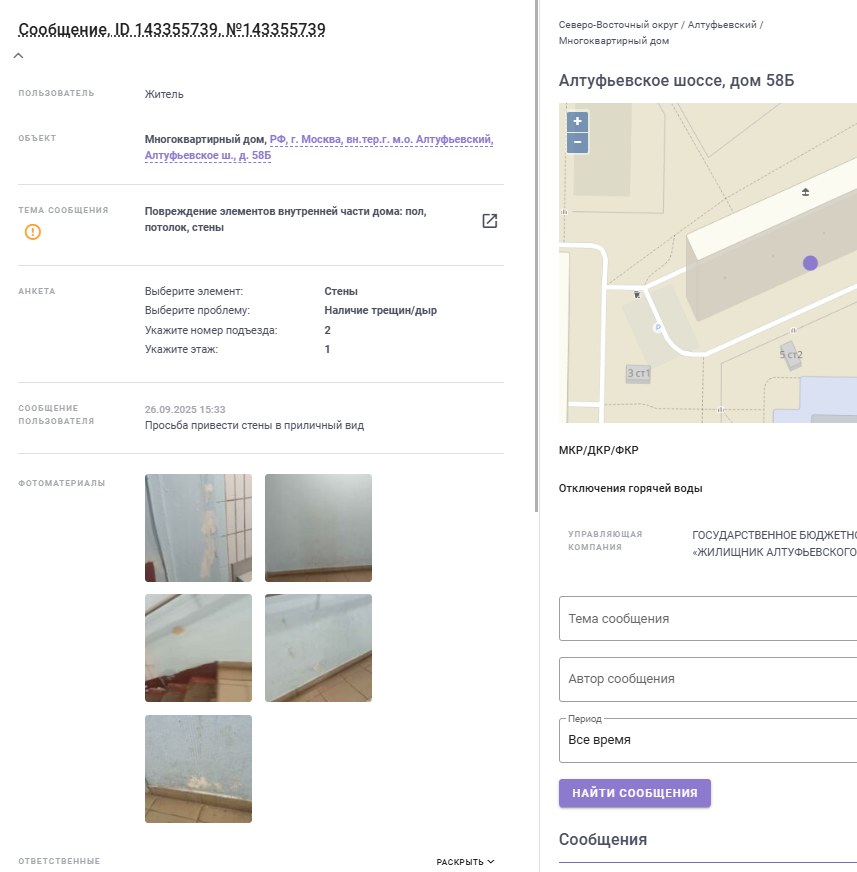Open the first wall photo thumbnail
This screenshot has height=872, width=857.
point(198,528)
